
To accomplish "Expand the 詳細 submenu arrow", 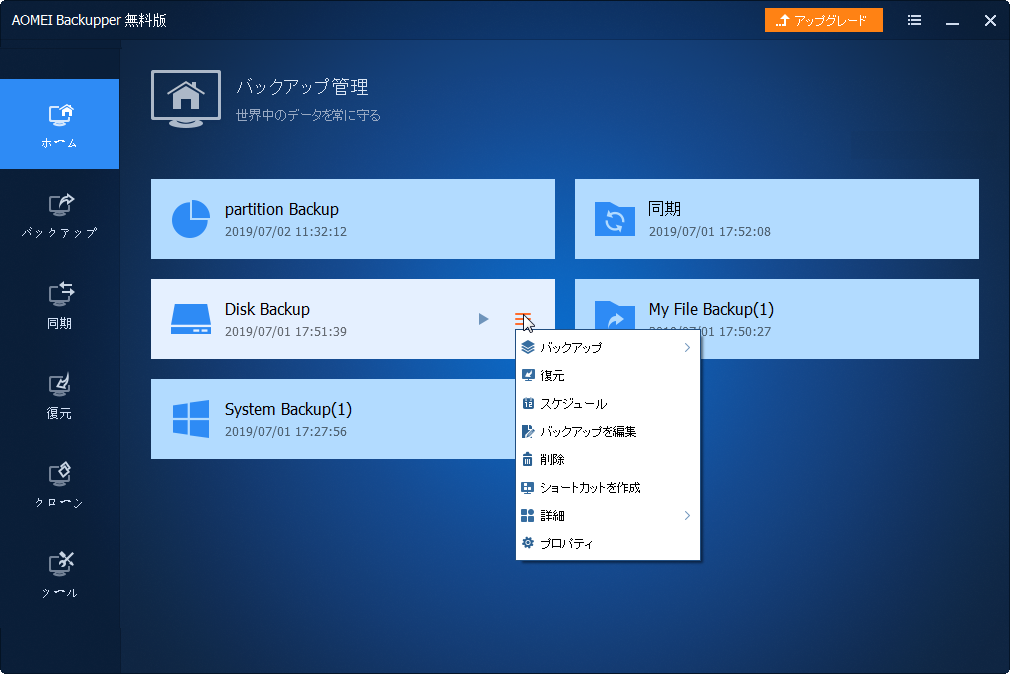I will [x=687, y=515].
